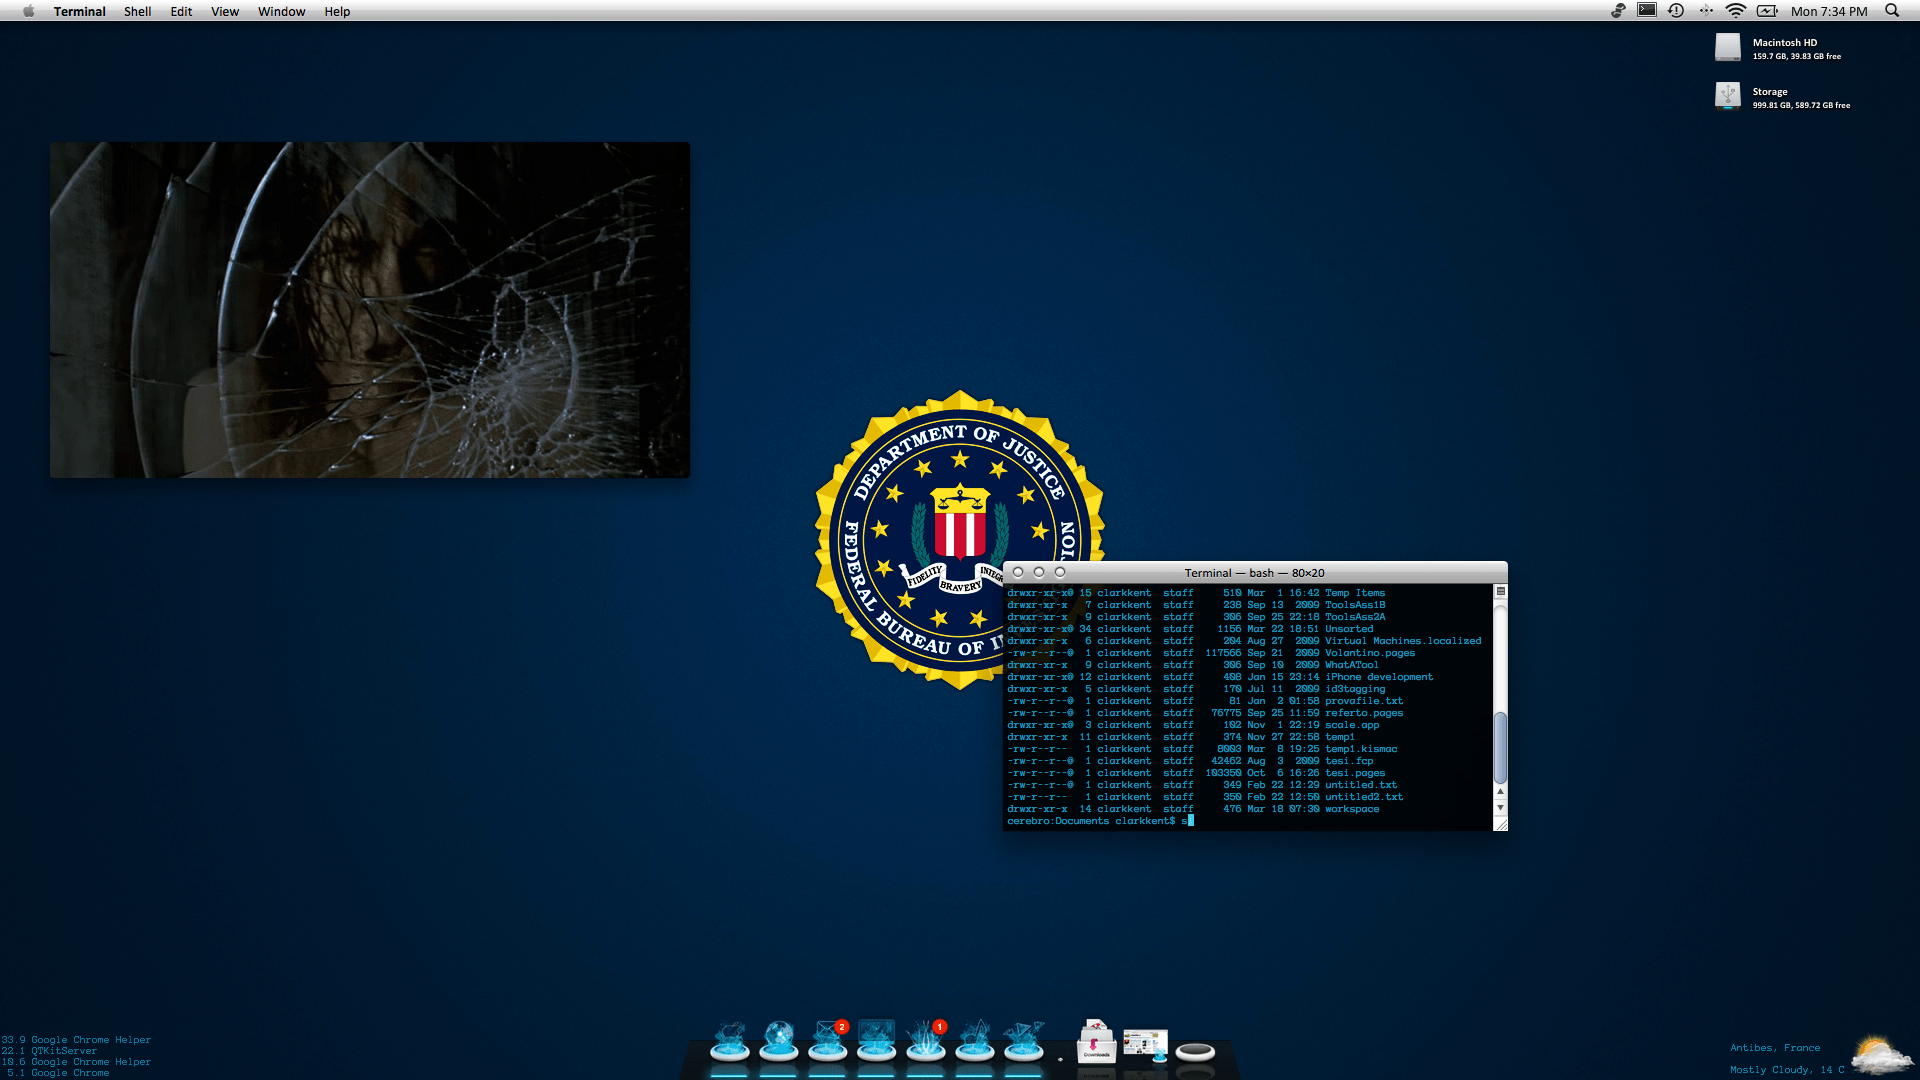Open the Downloads stack in the dock
This screenshot has height=1080, width=1920.
tap(1096, 1042)
